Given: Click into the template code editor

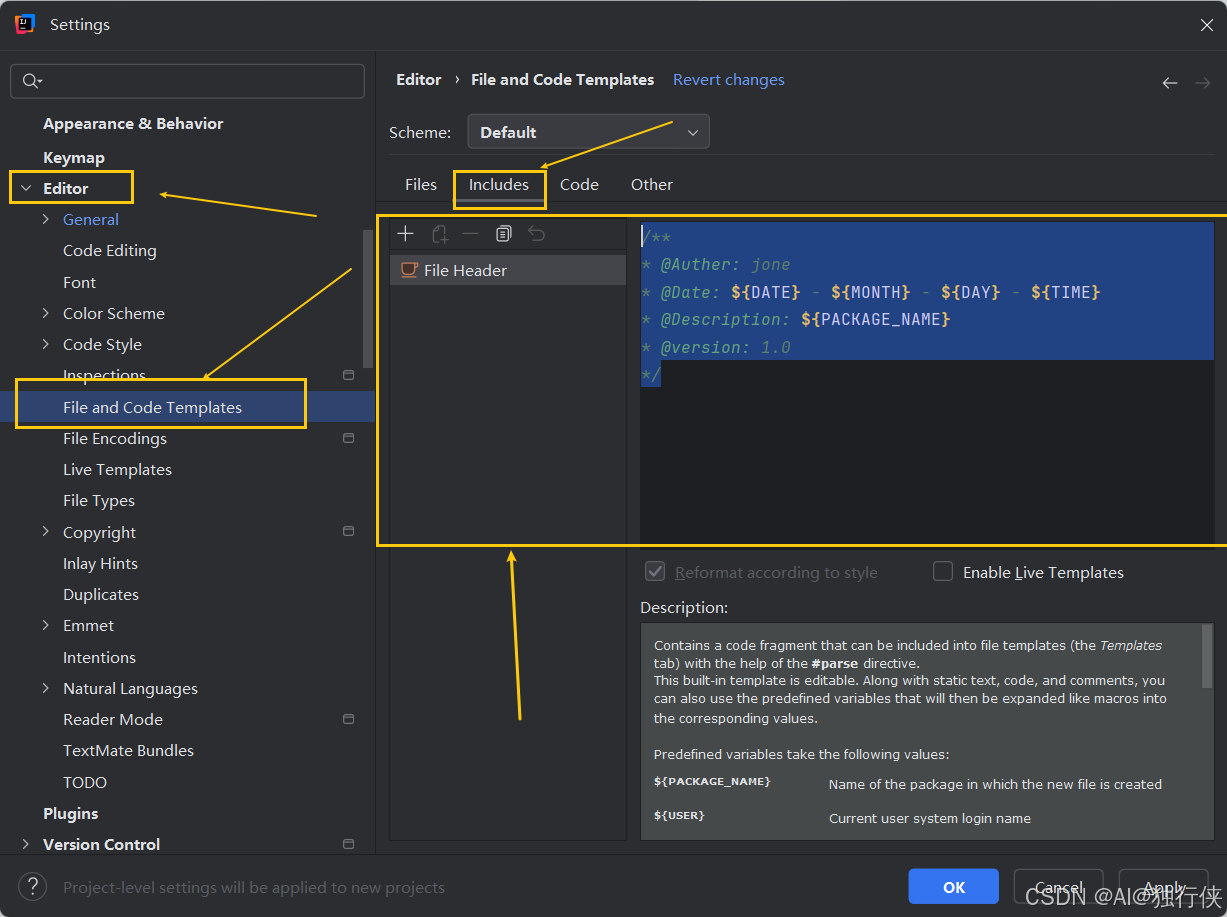Looking at the screenshot, I should tap(927, 383).
